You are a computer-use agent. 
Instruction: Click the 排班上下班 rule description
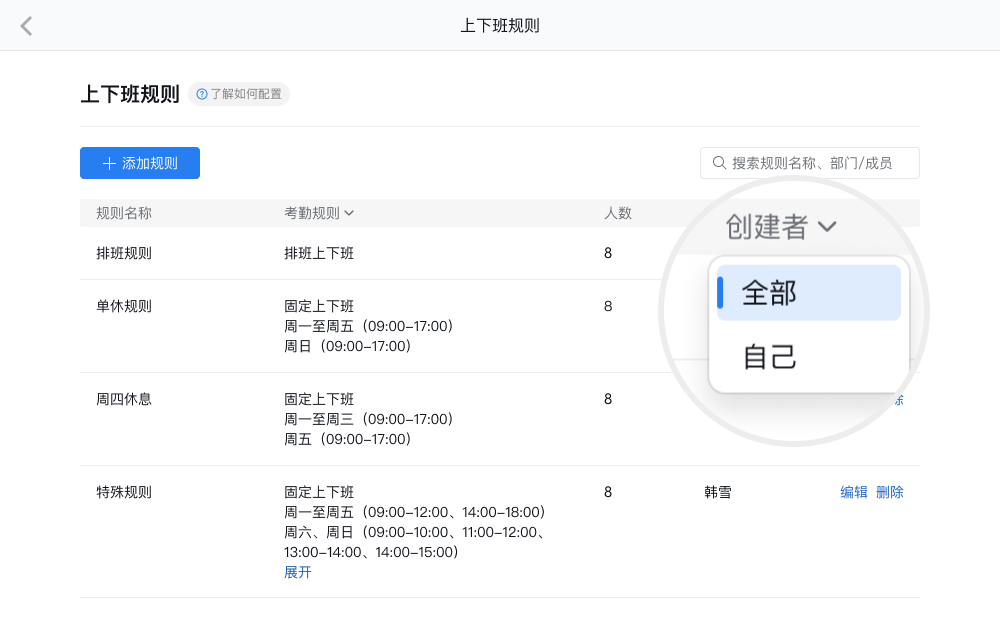click(x=319, y=253)
